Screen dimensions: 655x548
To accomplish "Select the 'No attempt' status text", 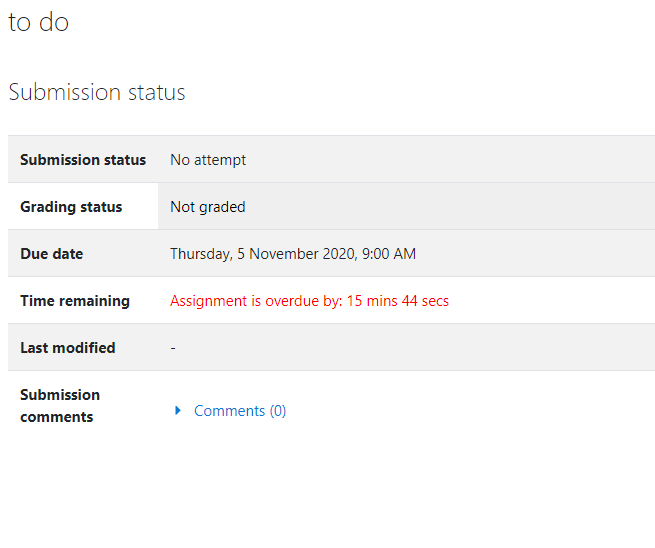I will click(208, 160).
